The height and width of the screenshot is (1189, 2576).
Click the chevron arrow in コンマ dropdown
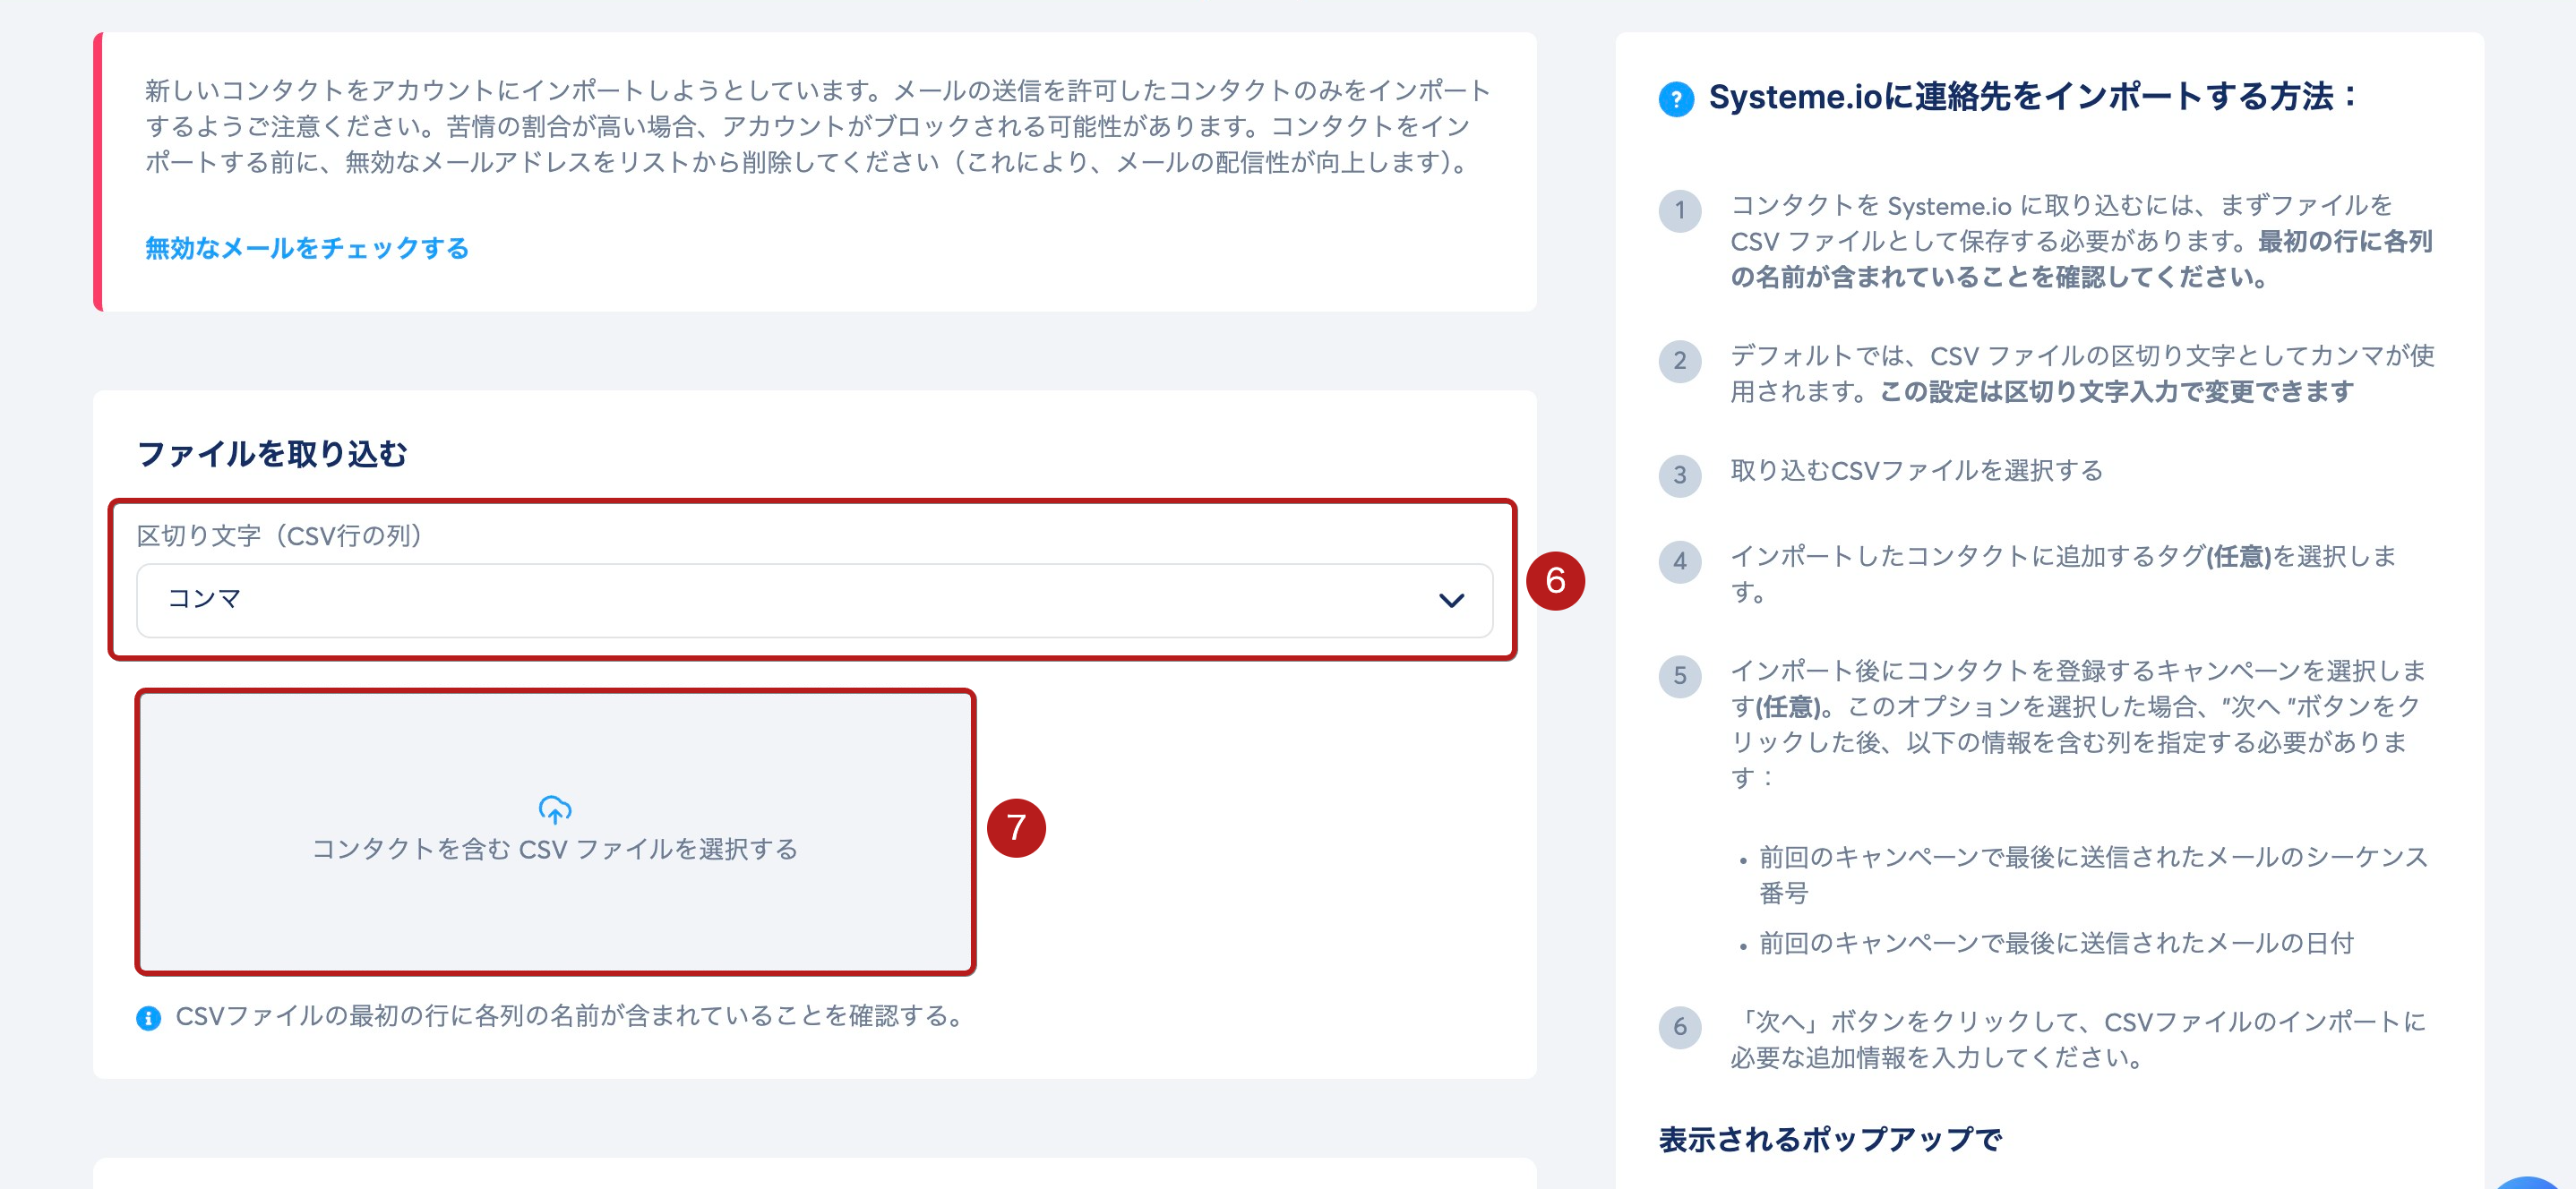click(x=1451, y=600)
